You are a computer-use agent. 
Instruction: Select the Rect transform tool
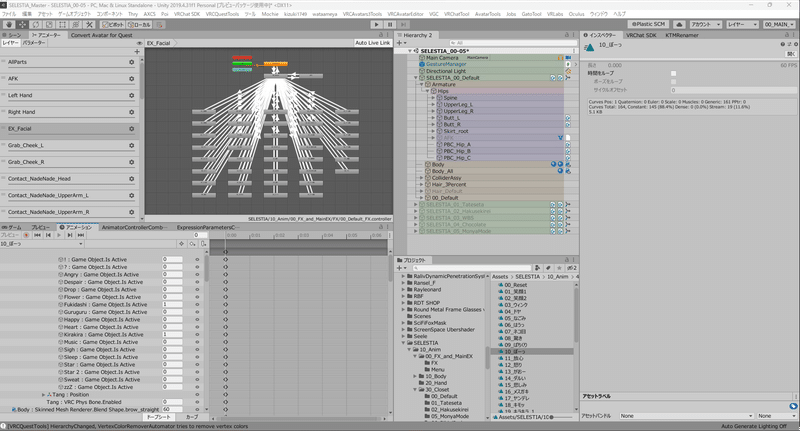pos(62,24)
